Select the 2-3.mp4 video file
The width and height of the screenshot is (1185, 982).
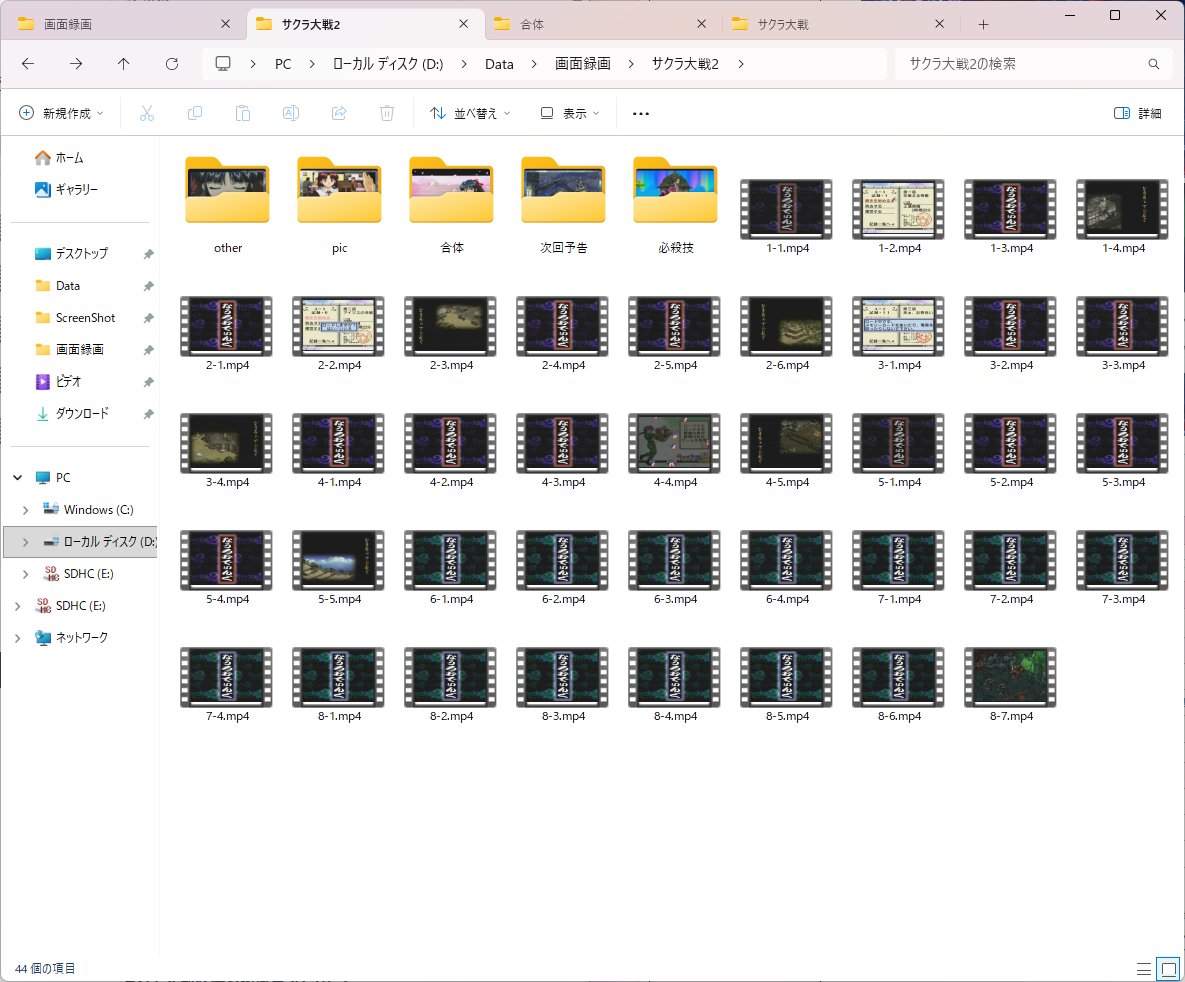coord(451,333)
